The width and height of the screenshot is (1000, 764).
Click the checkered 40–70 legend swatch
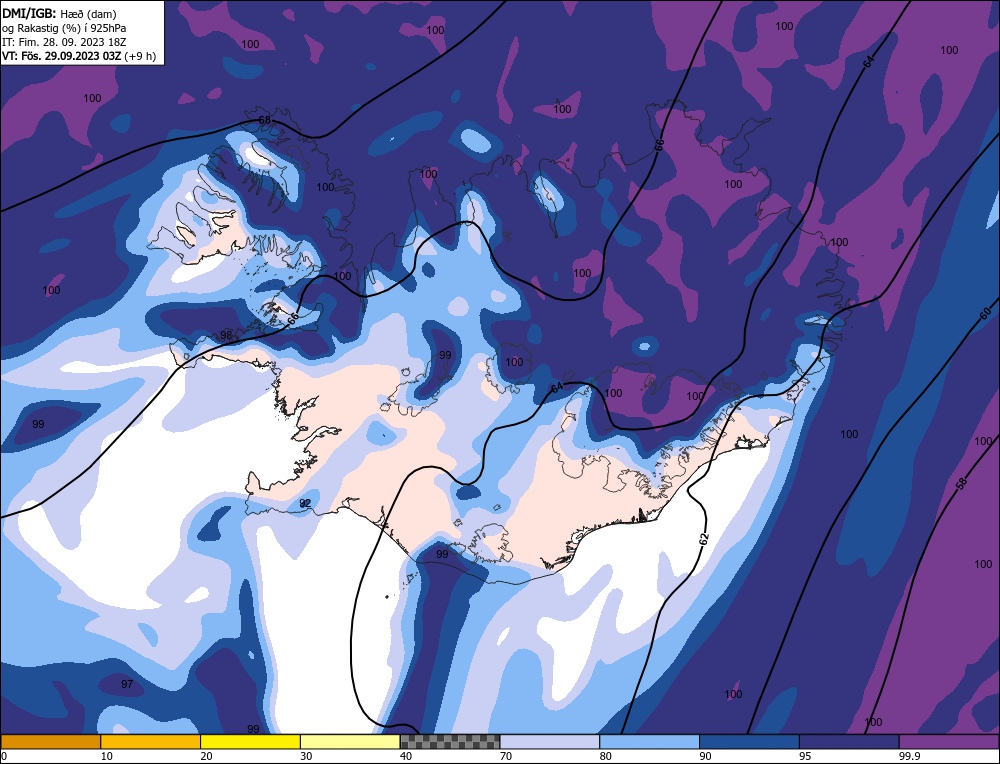450,742
